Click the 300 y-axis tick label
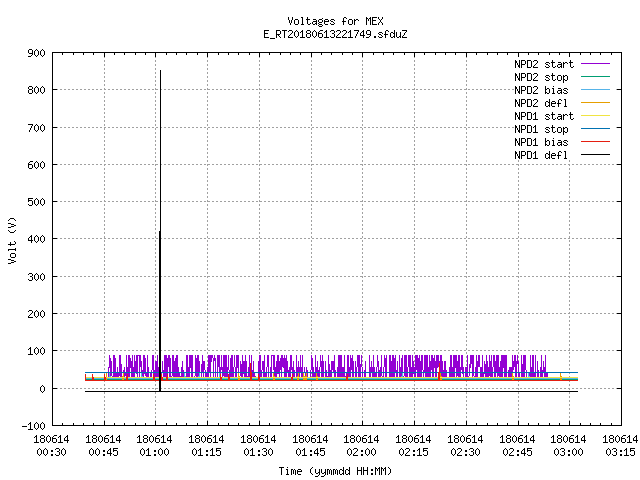 [x=36, y=277]
